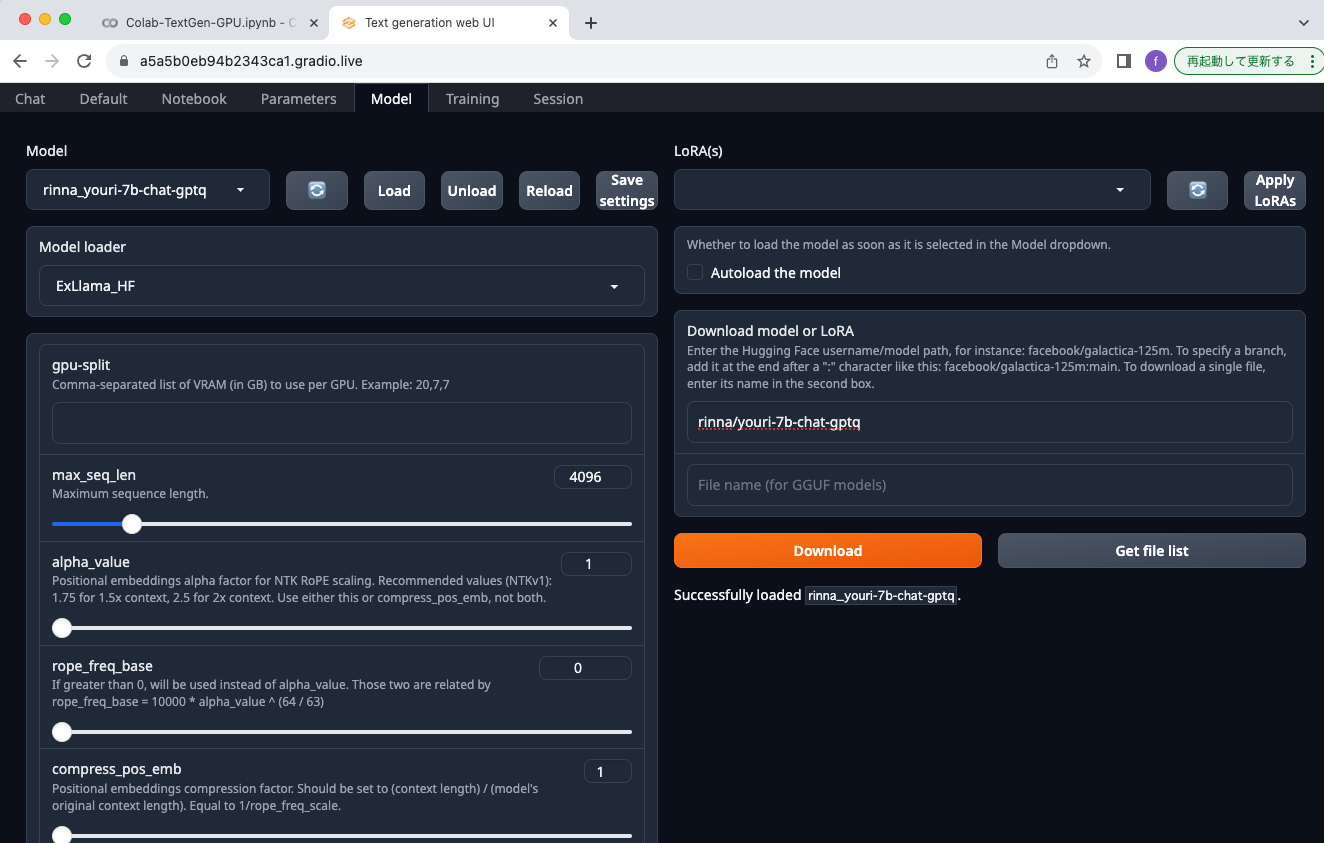Viewport: 1324px width, 843px height.
Task: Click the max_seq_len number box
Action: 592,477
